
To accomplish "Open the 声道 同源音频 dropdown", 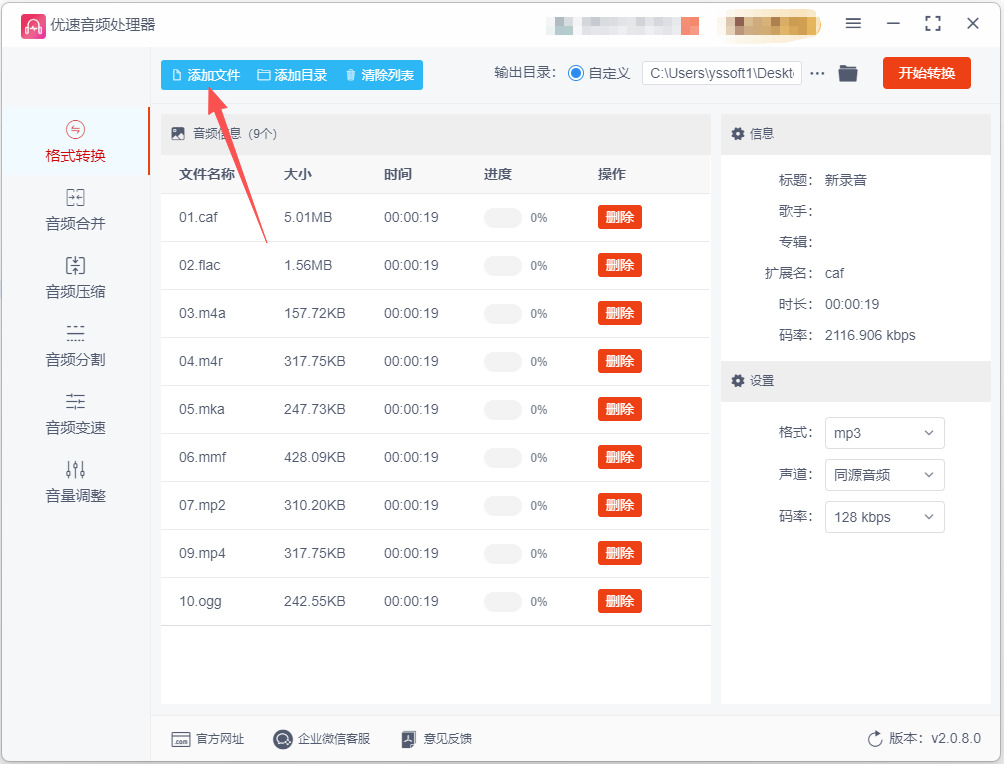I will tap(884, 475).
